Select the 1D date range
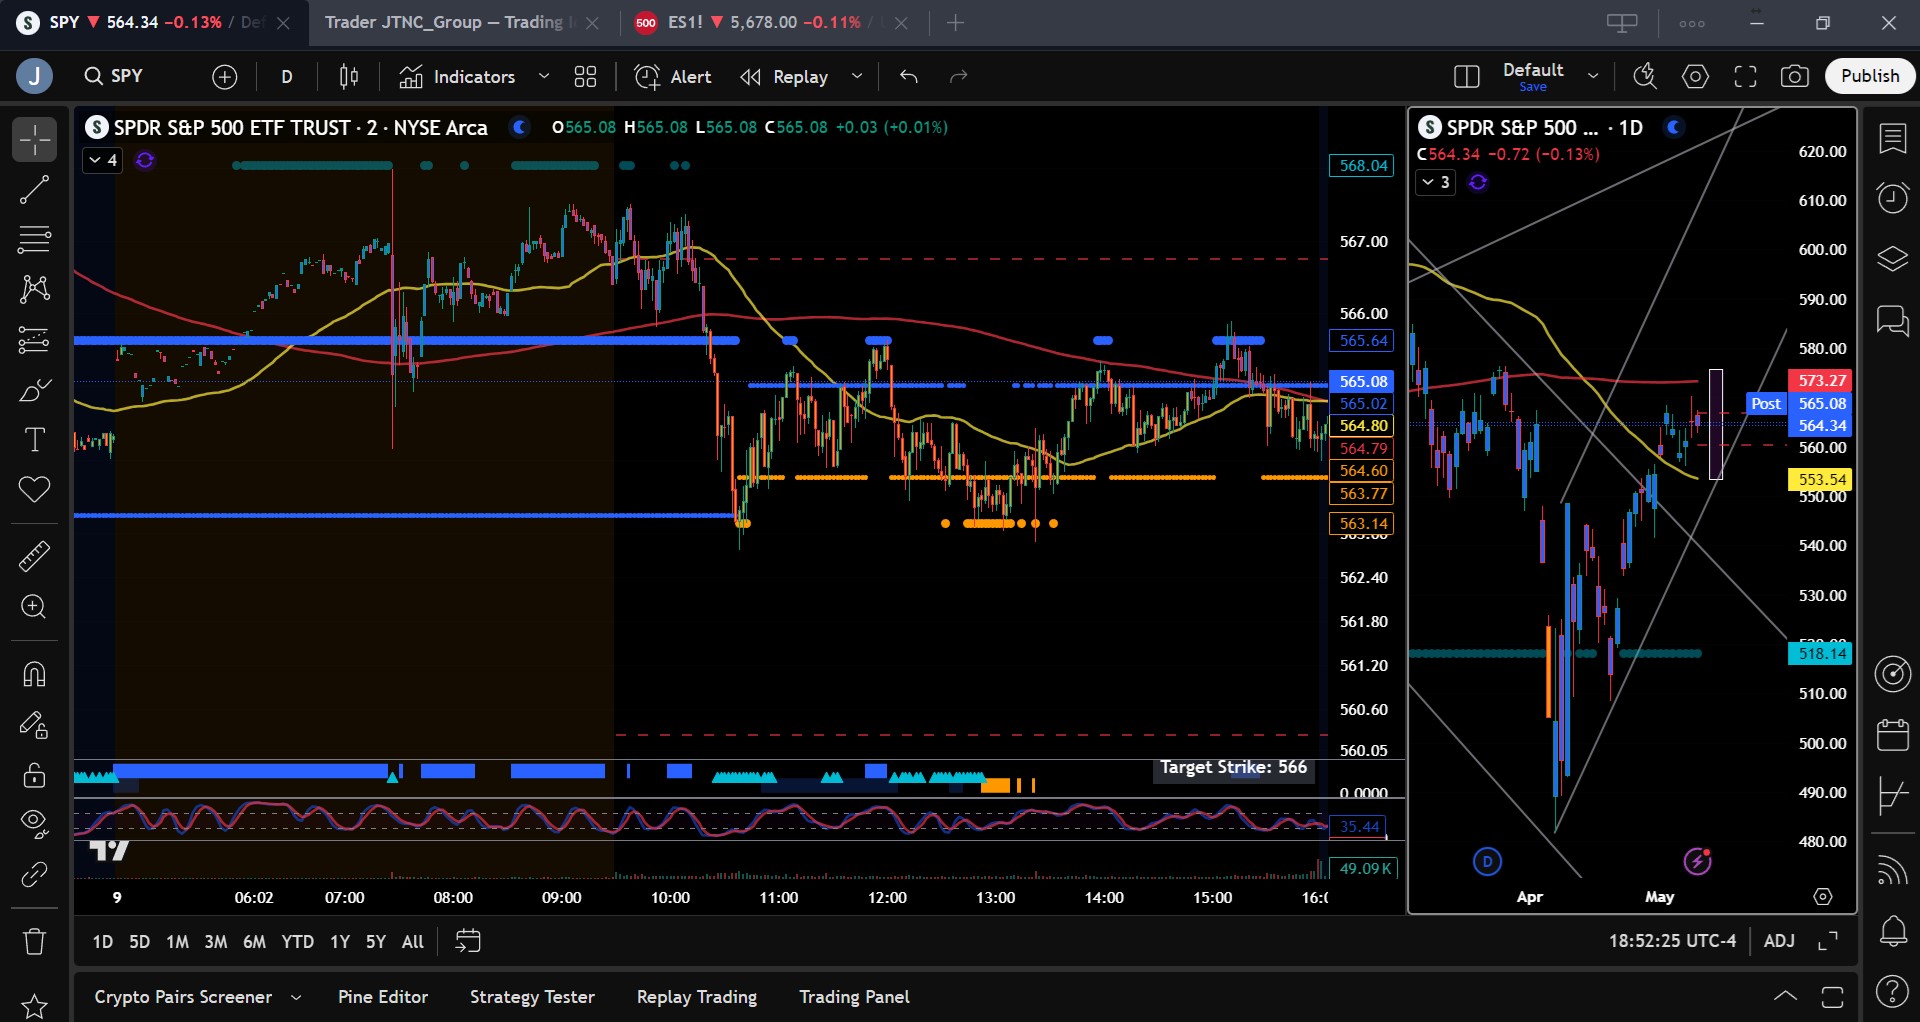The height and width of the screenshot is (1022, 1920). coord(102,942)
